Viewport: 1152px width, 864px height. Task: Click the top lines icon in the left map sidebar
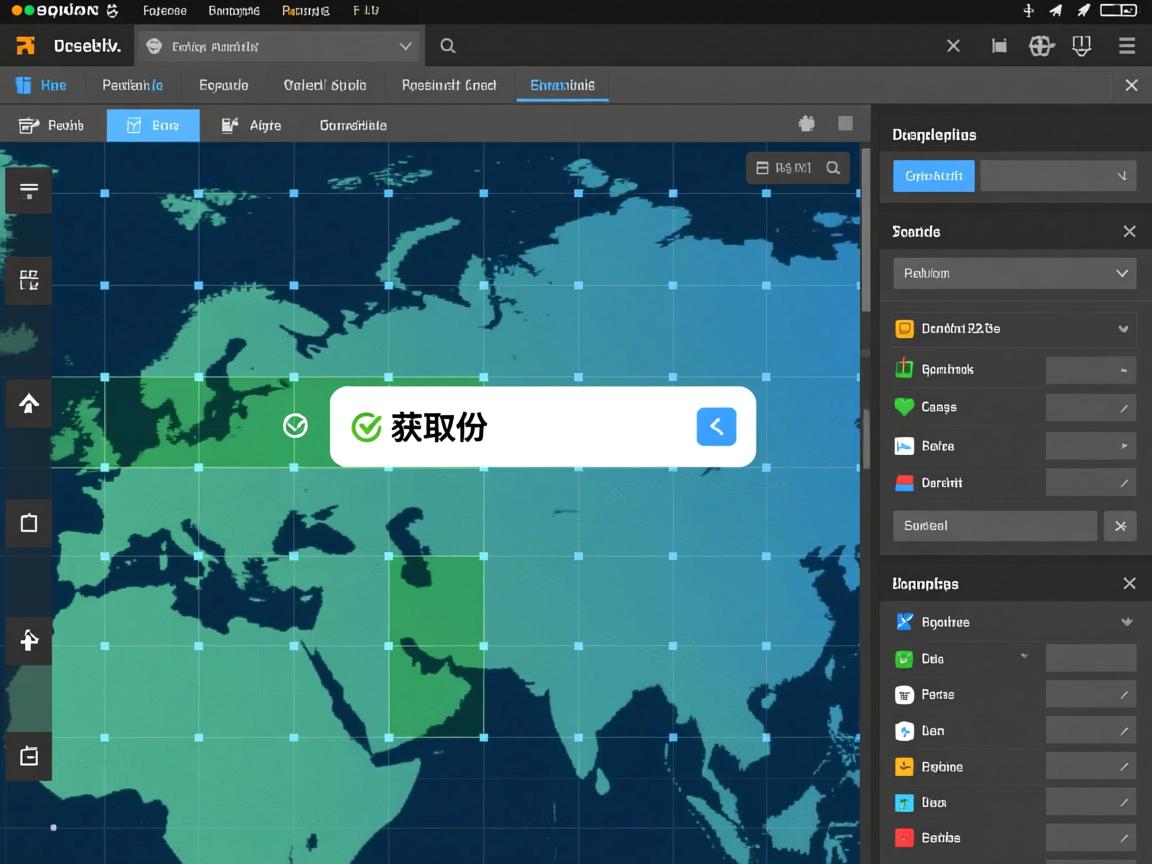(x=29, y=190)
